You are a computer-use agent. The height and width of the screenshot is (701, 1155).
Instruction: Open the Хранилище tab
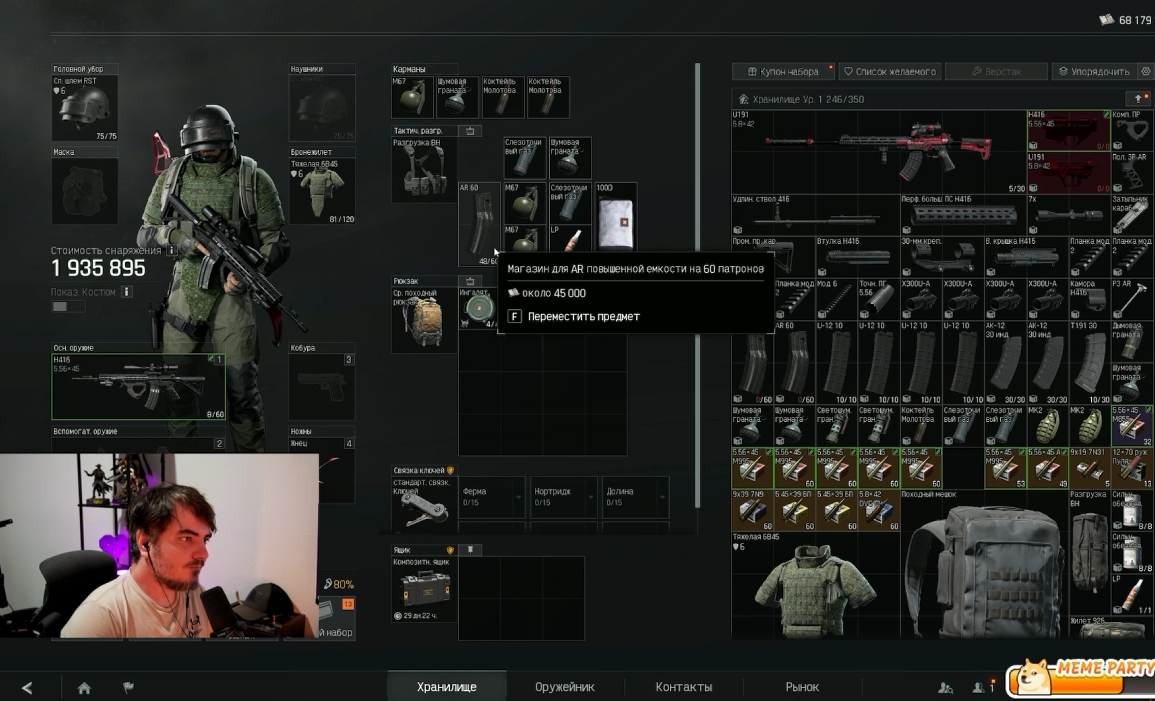(x=446, y=687)
